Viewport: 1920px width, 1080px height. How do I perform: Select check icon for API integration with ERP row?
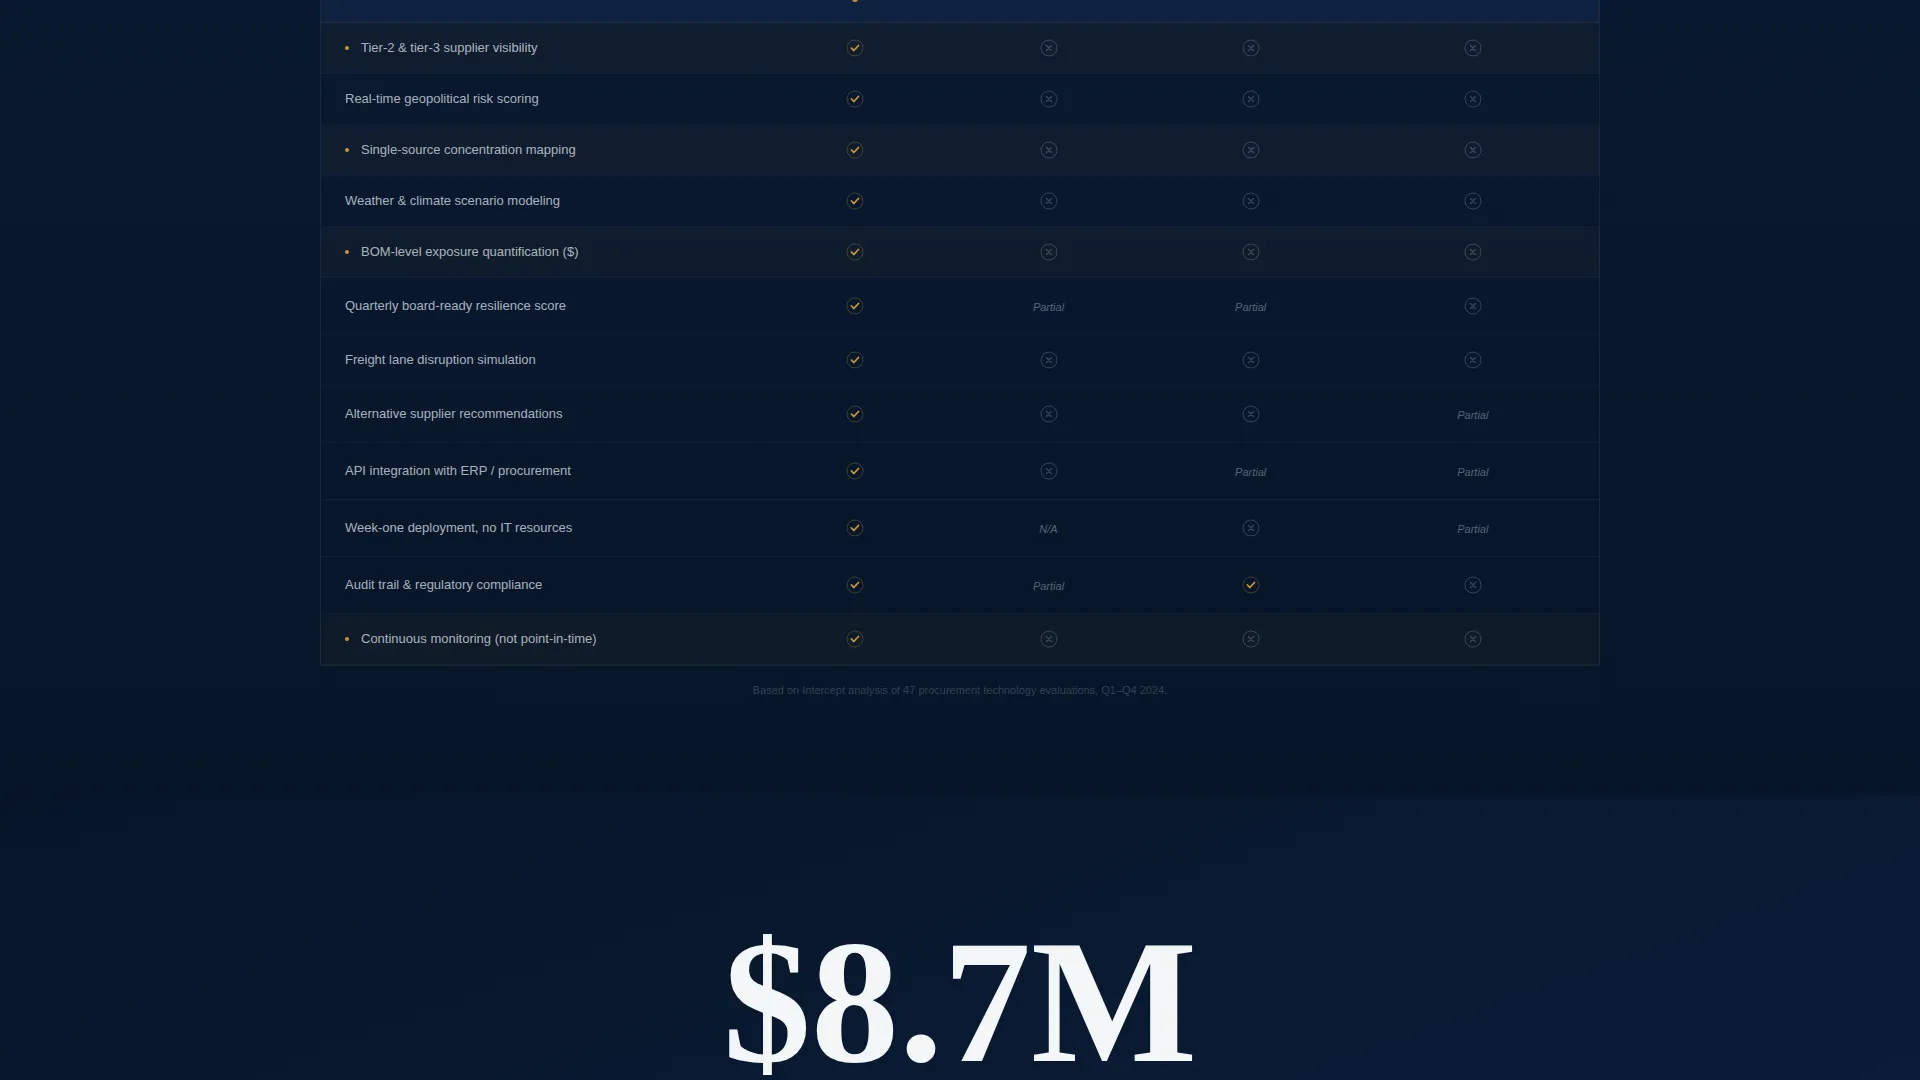tap(855, 471)
